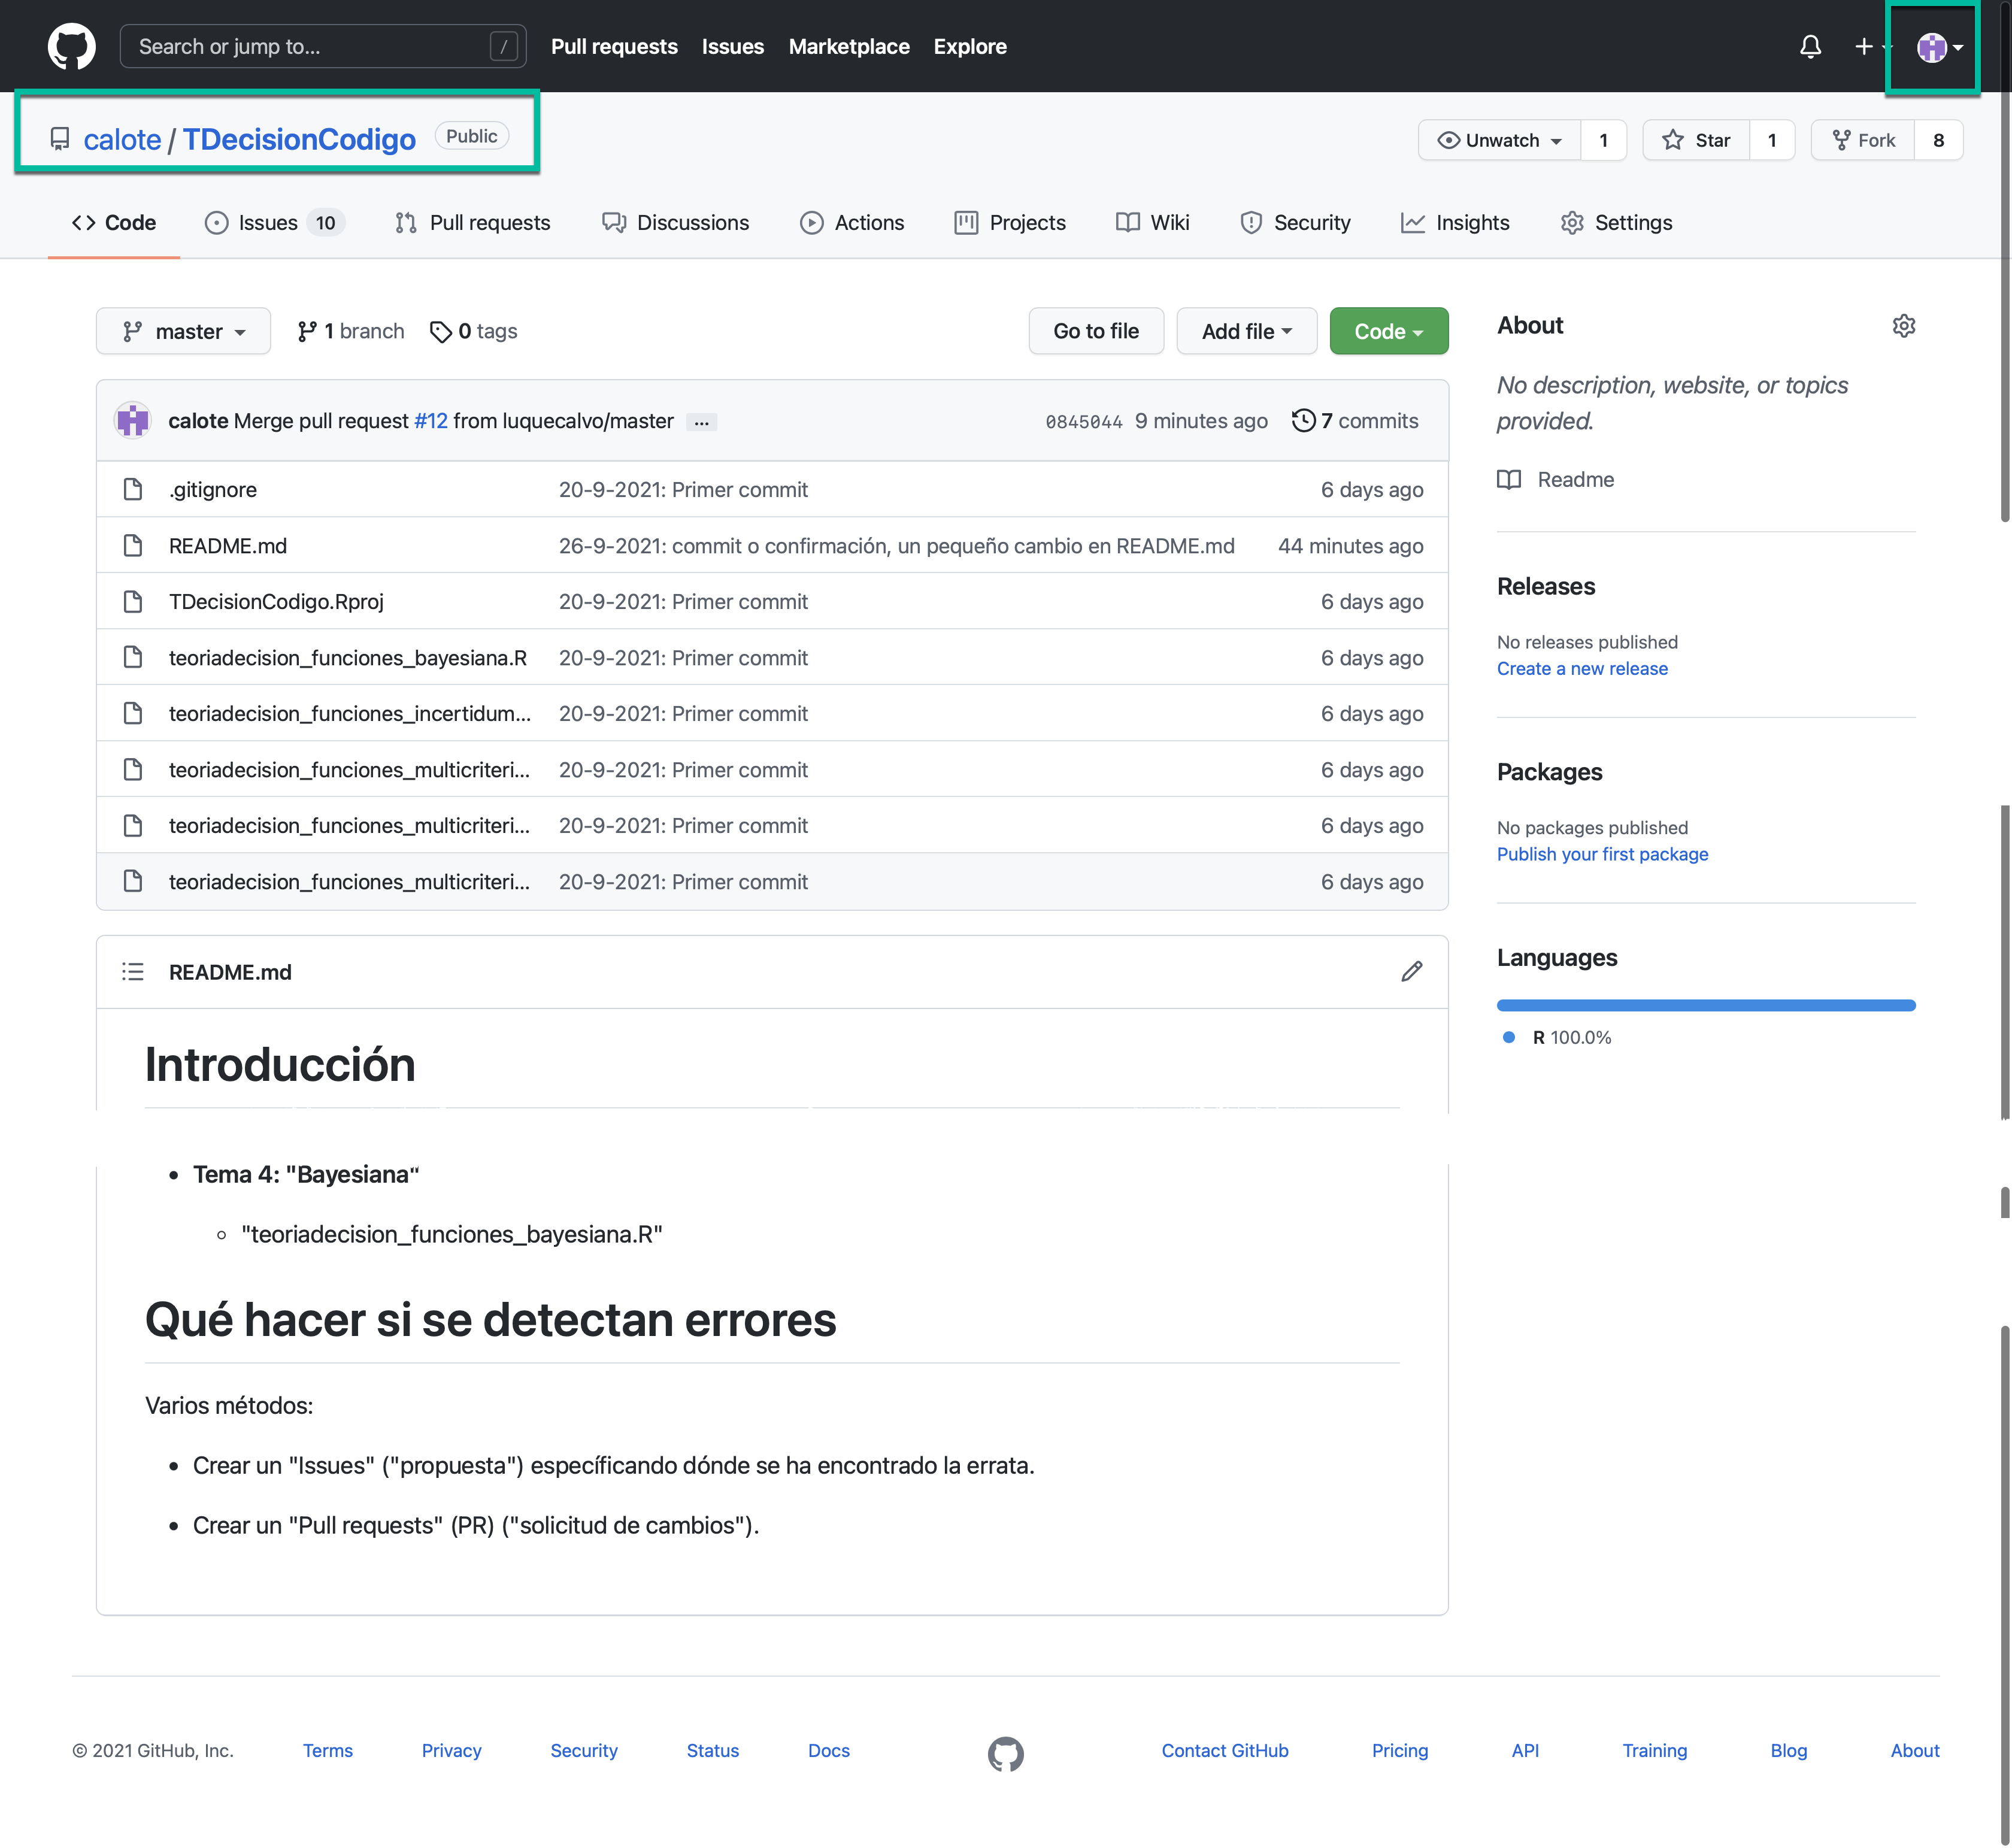Open Pull requests in top navigation
This screenshot has height=1848, width=2012.
pos(614,46)
